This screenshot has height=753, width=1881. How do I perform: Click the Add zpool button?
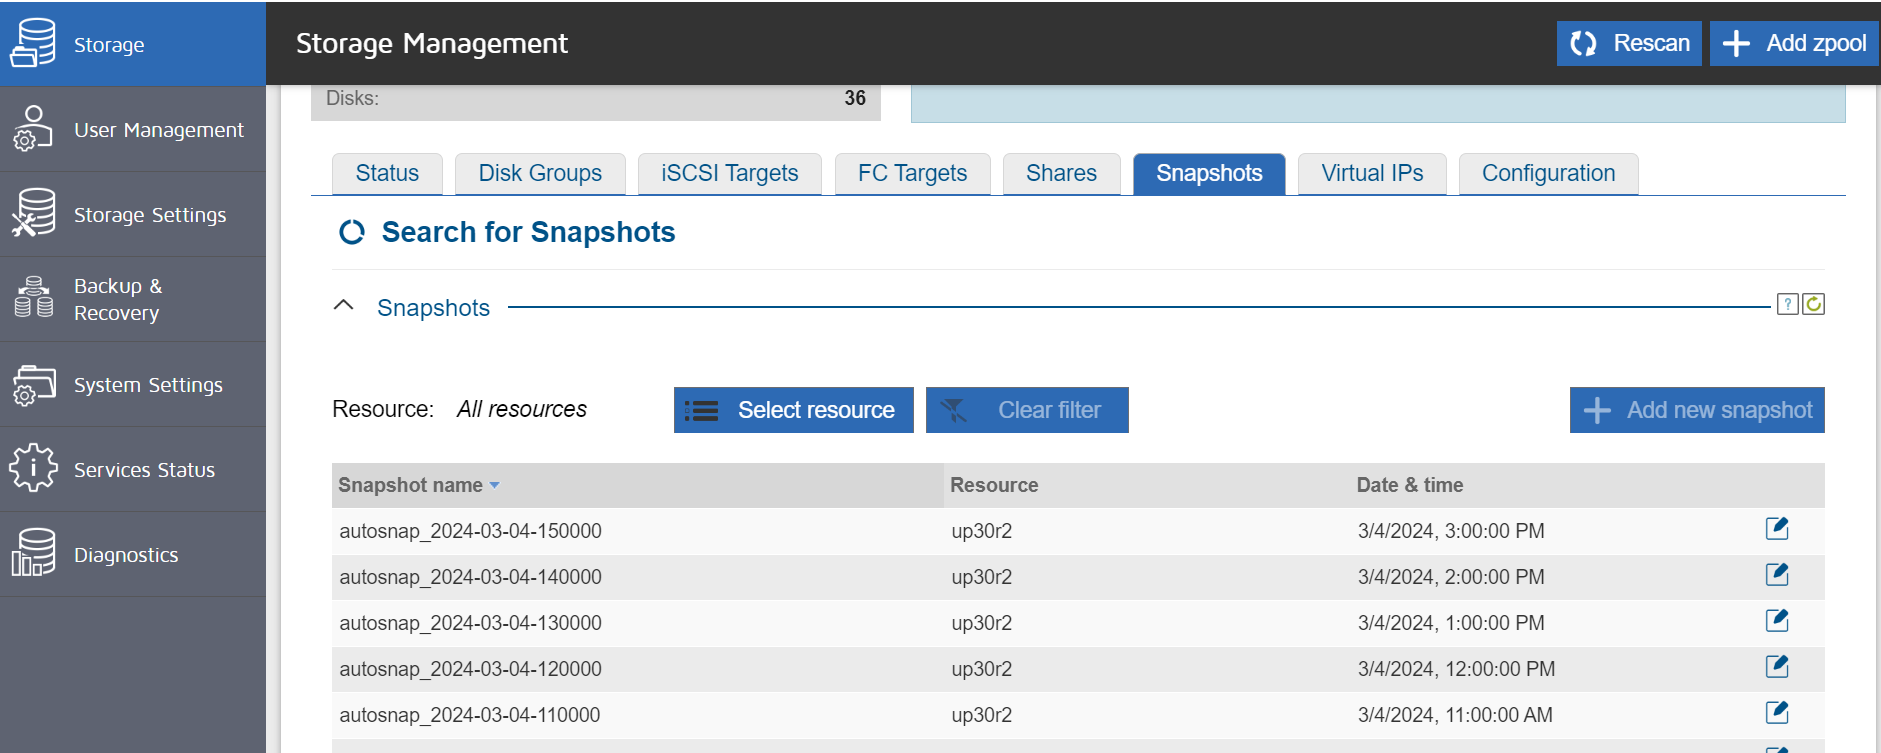tap(1794, 44)
